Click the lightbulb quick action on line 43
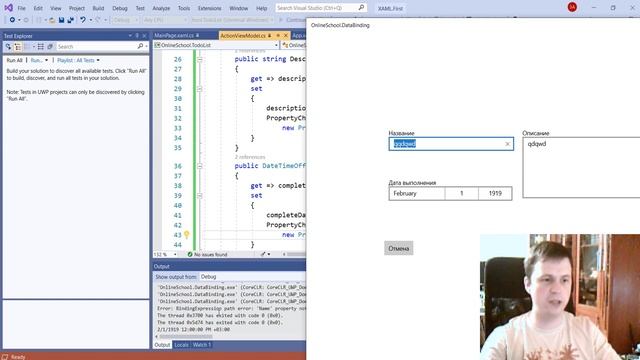 [187, 235]
